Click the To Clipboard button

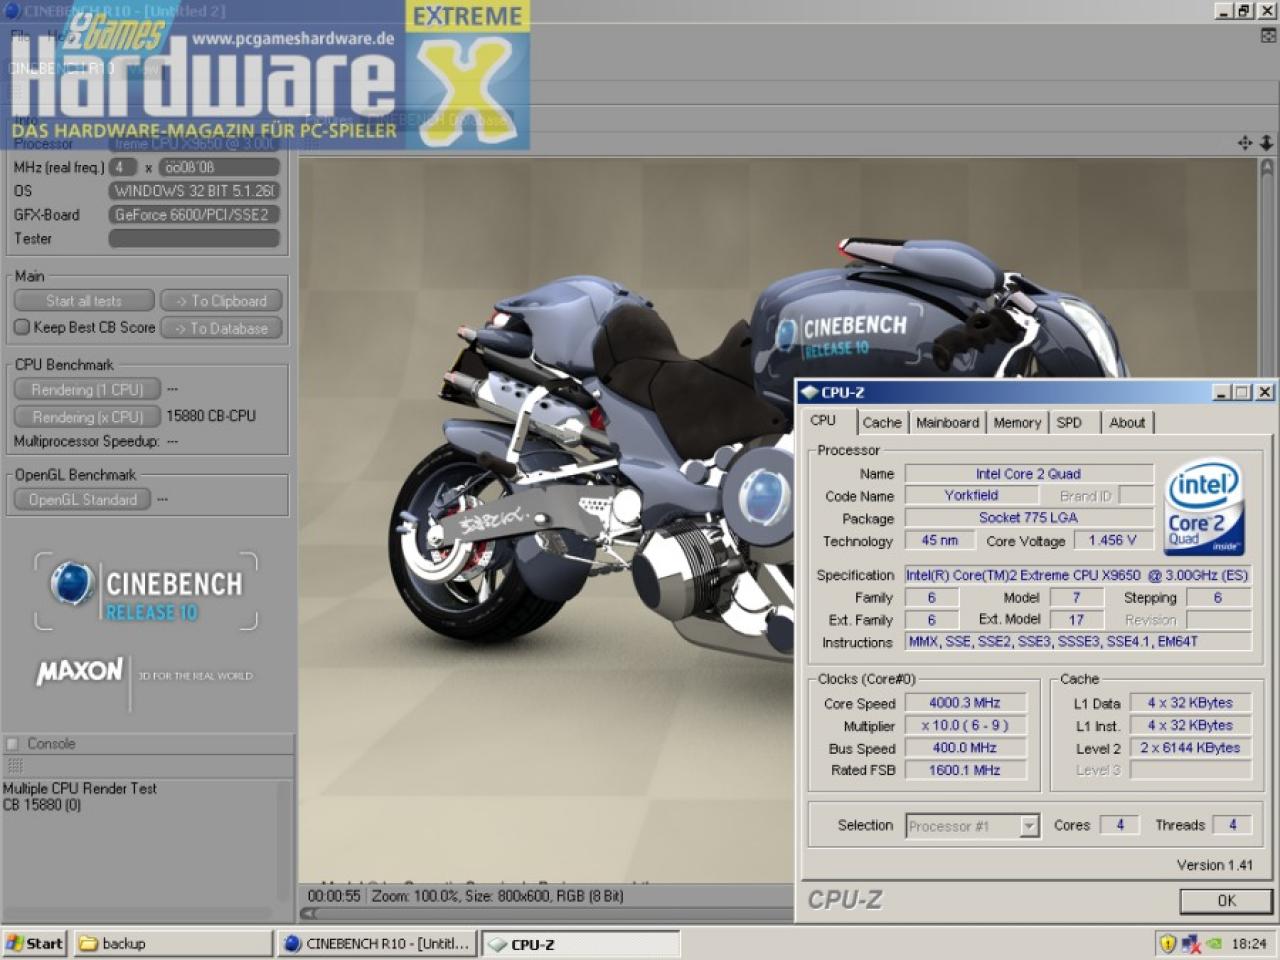[221, 301]
